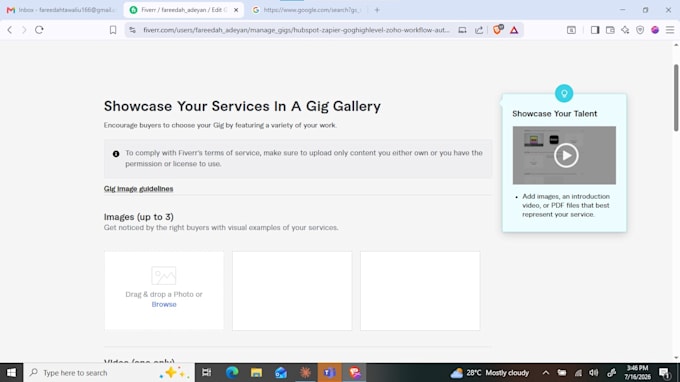Click the Images (up to 3) heading

click(x=139, y=217)
